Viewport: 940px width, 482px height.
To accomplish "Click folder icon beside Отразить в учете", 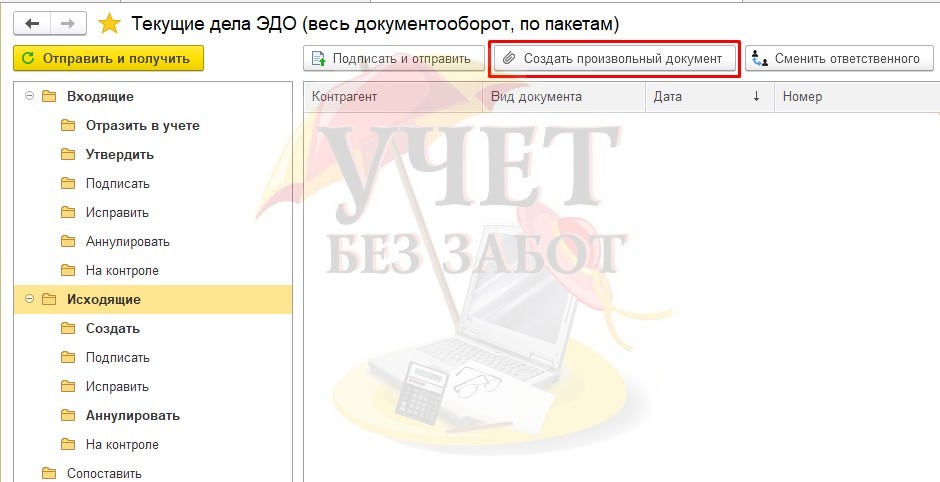I will [68, 125].
